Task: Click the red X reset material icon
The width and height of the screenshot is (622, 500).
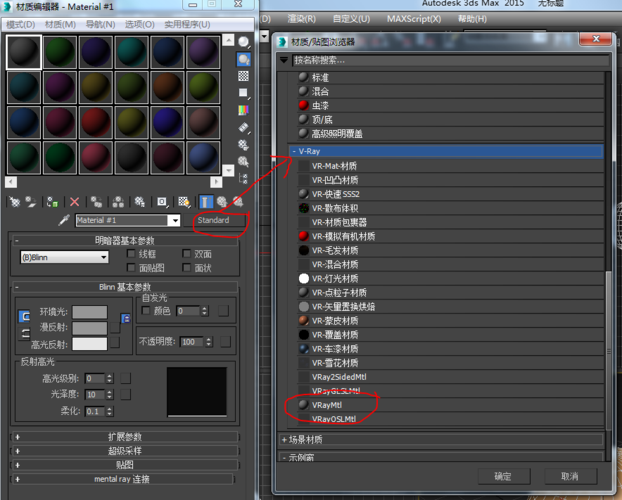Action: pos(74,202)
